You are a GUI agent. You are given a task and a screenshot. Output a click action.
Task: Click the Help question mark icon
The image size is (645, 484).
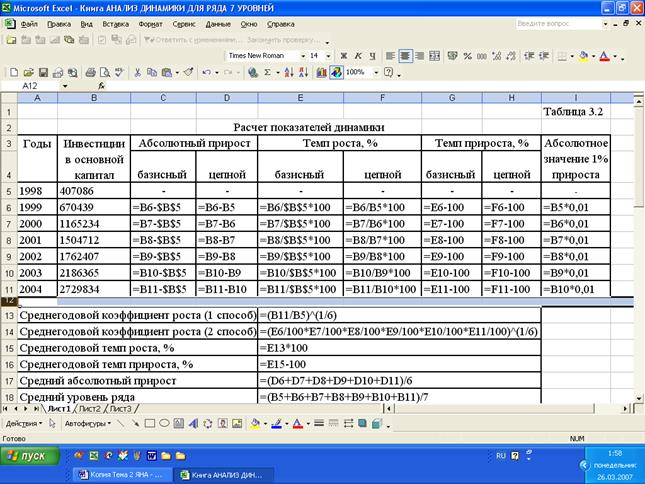click(x=388, y=73)
